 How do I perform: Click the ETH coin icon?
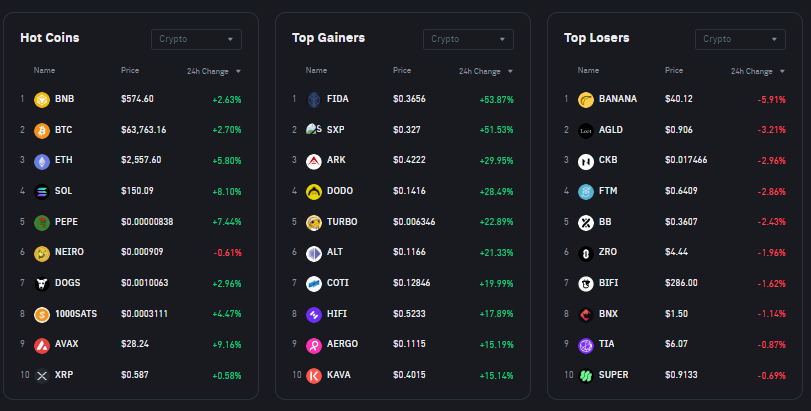42,162
